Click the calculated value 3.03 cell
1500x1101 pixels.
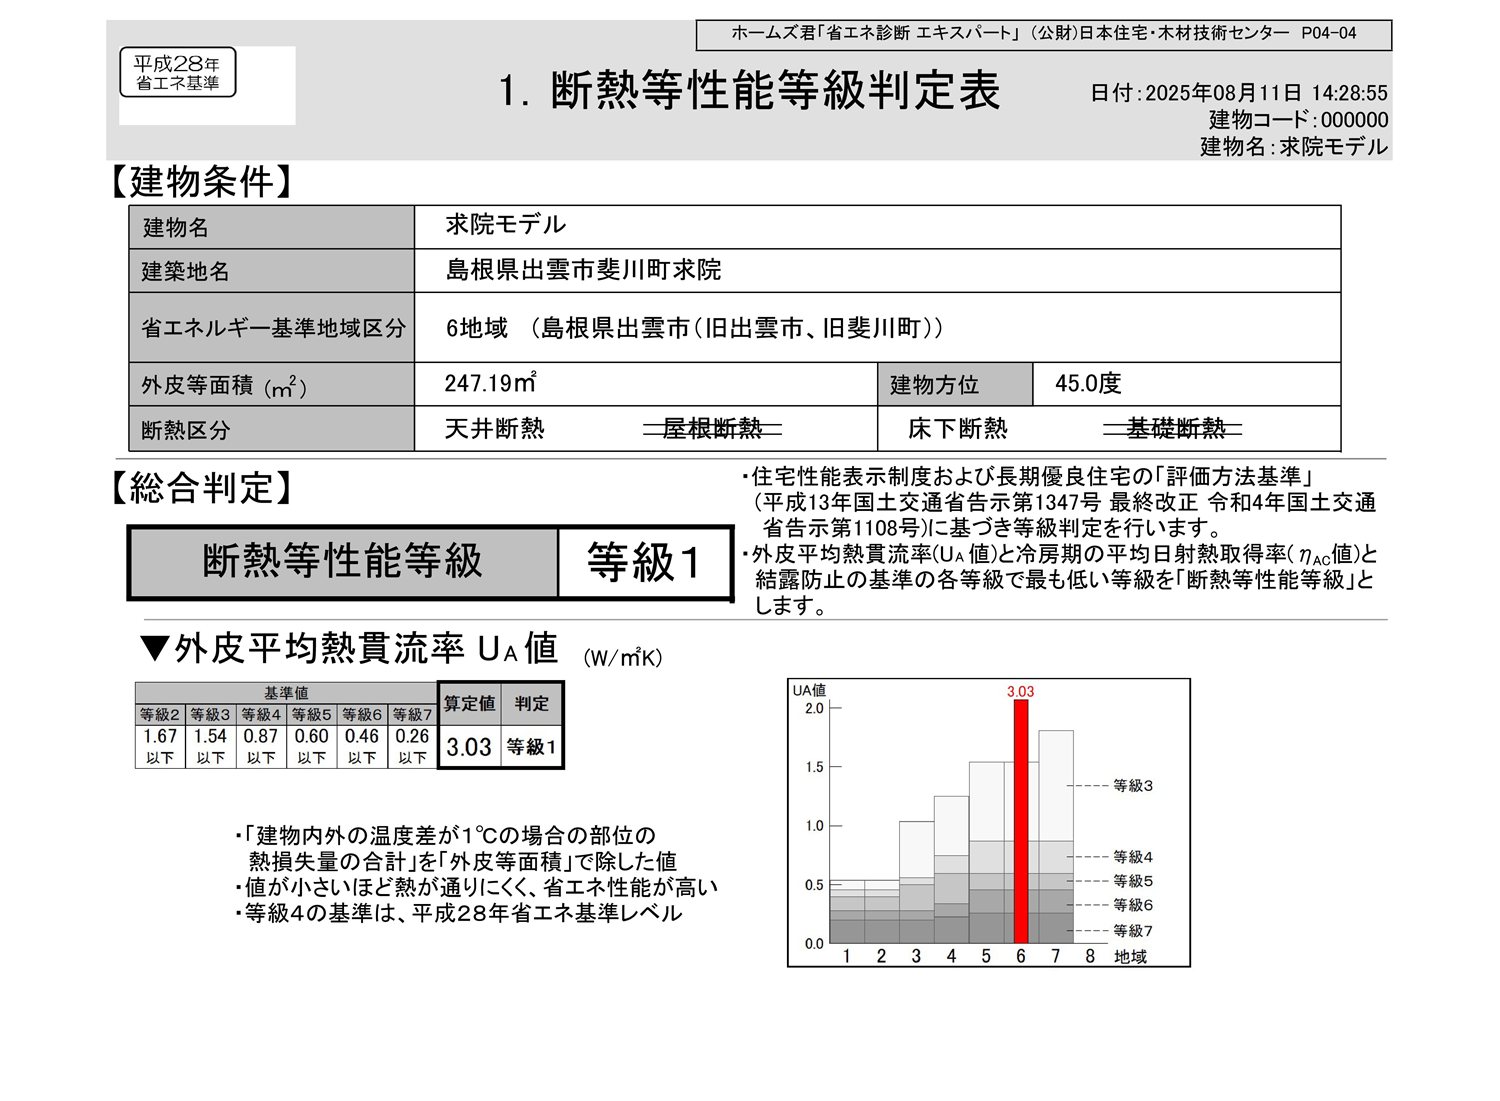coord(469,747)
